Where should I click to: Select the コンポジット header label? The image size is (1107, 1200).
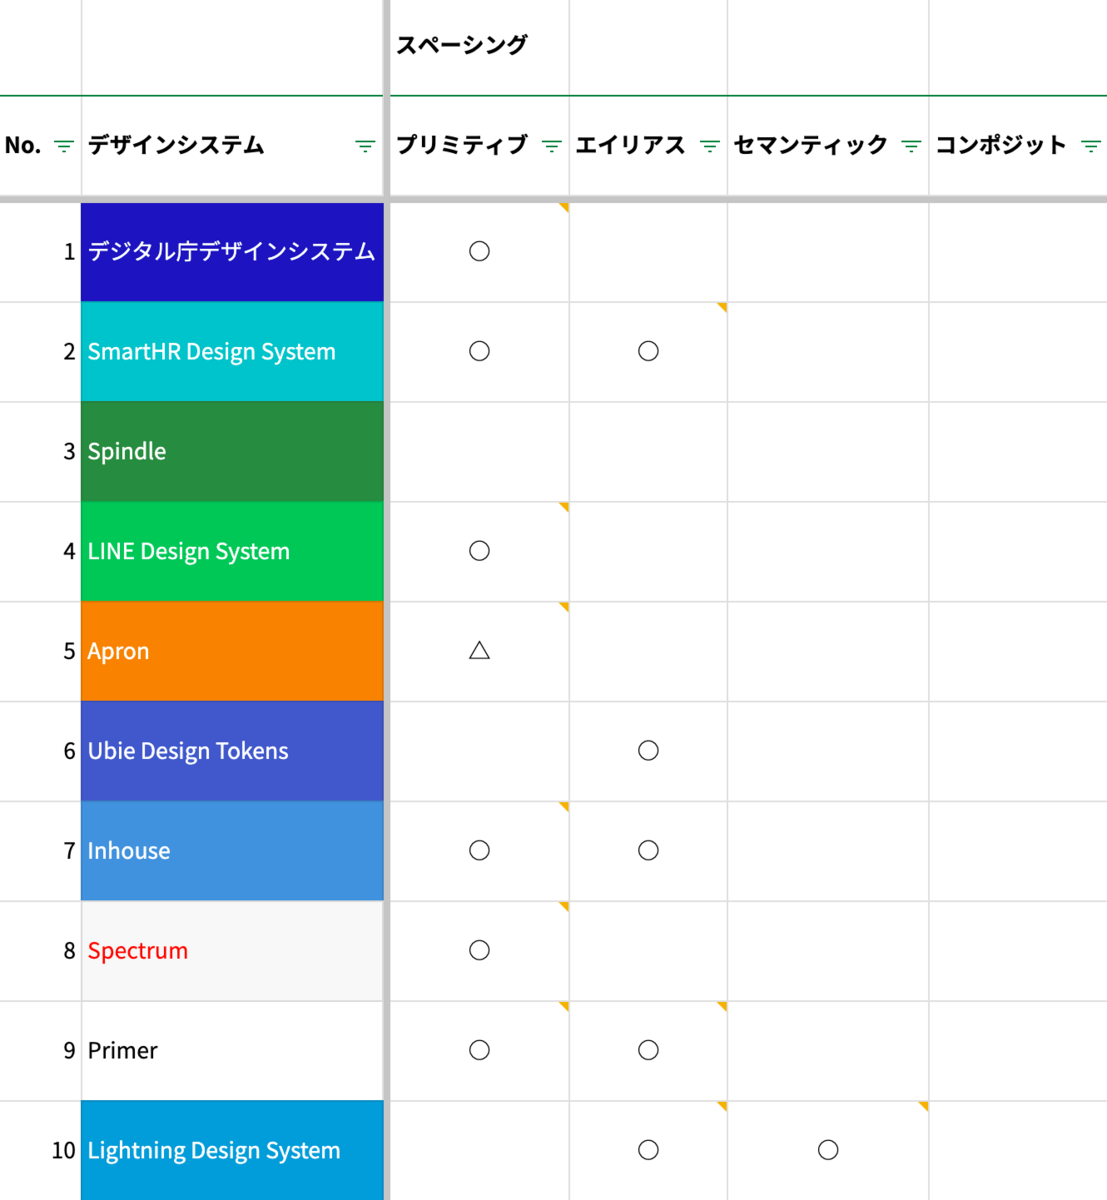[x=1001, y=146]
